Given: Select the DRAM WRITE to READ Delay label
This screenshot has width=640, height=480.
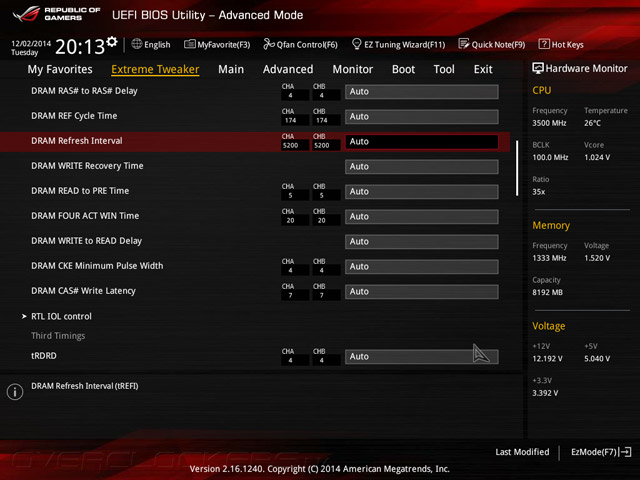Looking at the screenshot, I should (x=87, y=241).
